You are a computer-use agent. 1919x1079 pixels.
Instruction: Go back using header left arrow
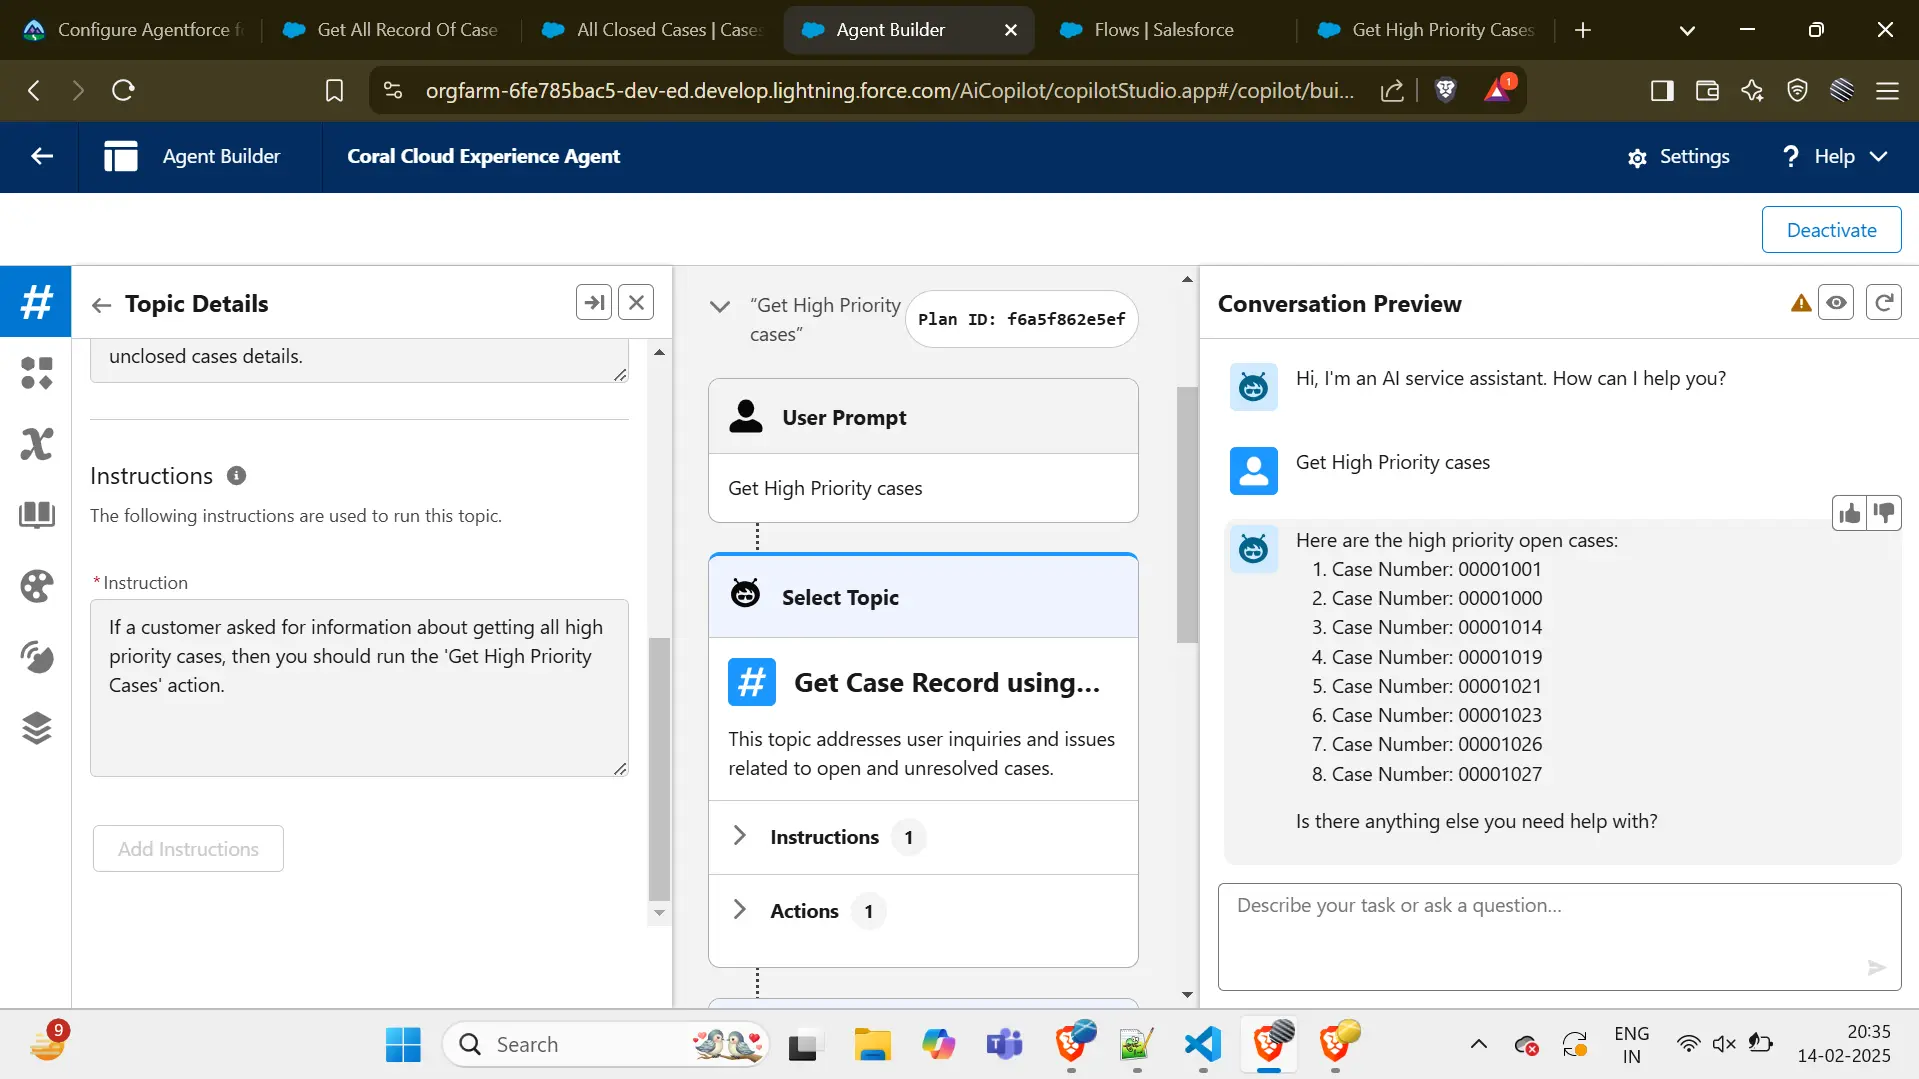(41, 156)
